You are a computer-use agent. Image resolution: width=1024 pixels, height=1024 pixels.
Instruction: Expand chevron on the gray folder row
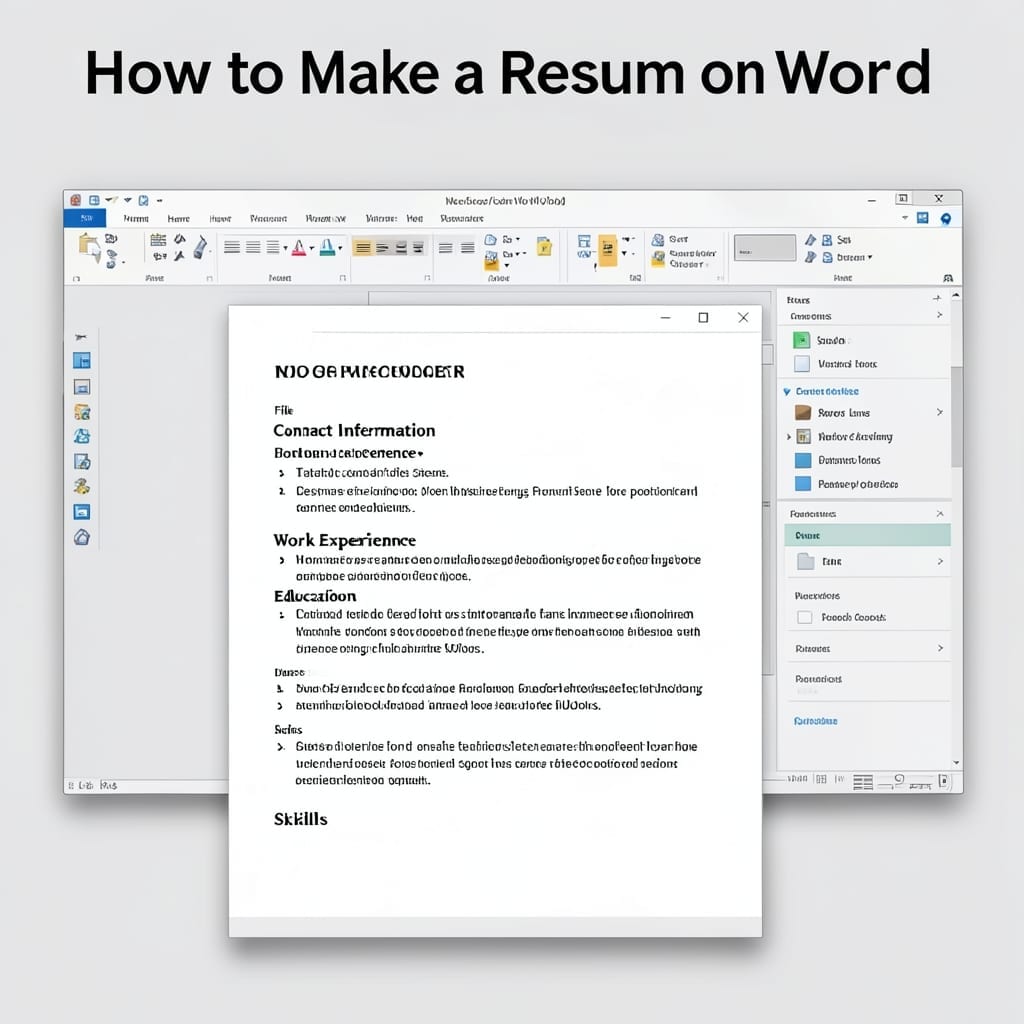point(940,562)
